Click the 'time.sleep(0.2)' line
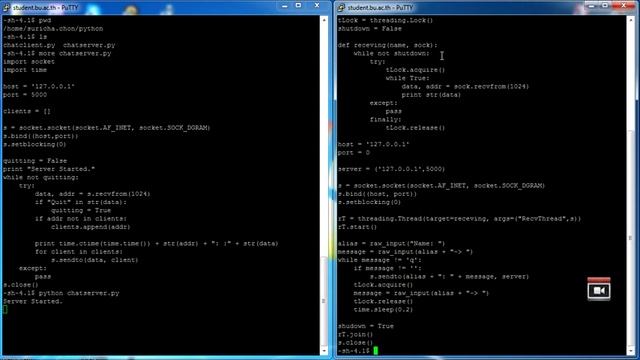Screen dimensions: 640x360 coord(383,309)
